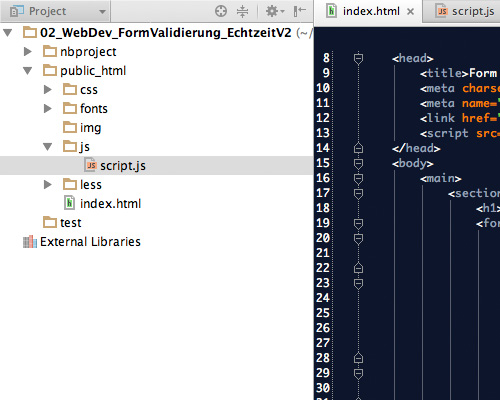This screenshot has height=400, width=500.
Task: Select the img folder in the tree
Action: tap(157, 128)
